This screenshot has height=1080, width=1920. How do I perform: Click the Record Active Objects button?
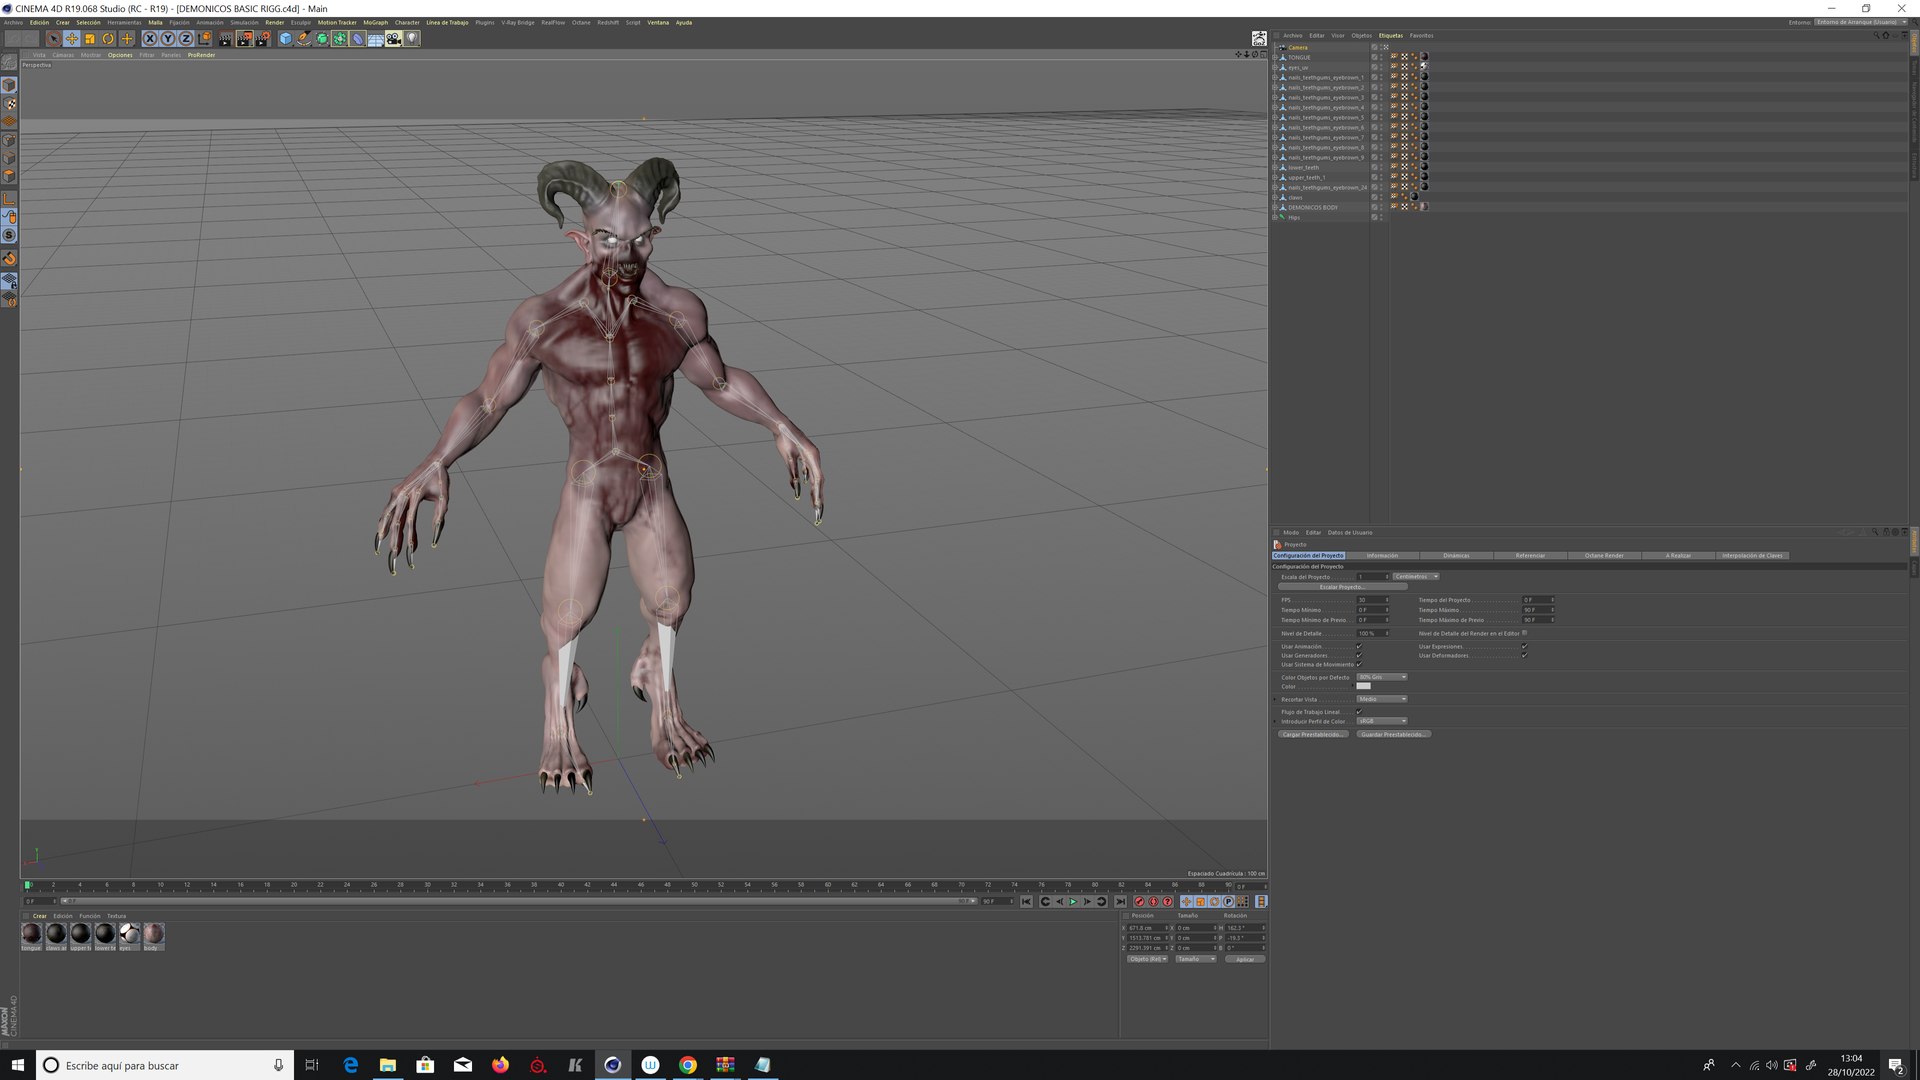pyautogui.click(x=1139, y=902)
